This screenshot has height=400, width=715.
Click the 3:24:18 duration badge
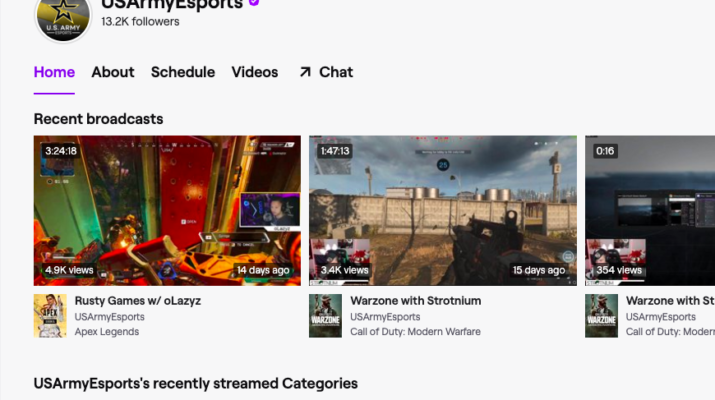coord(61,151)
